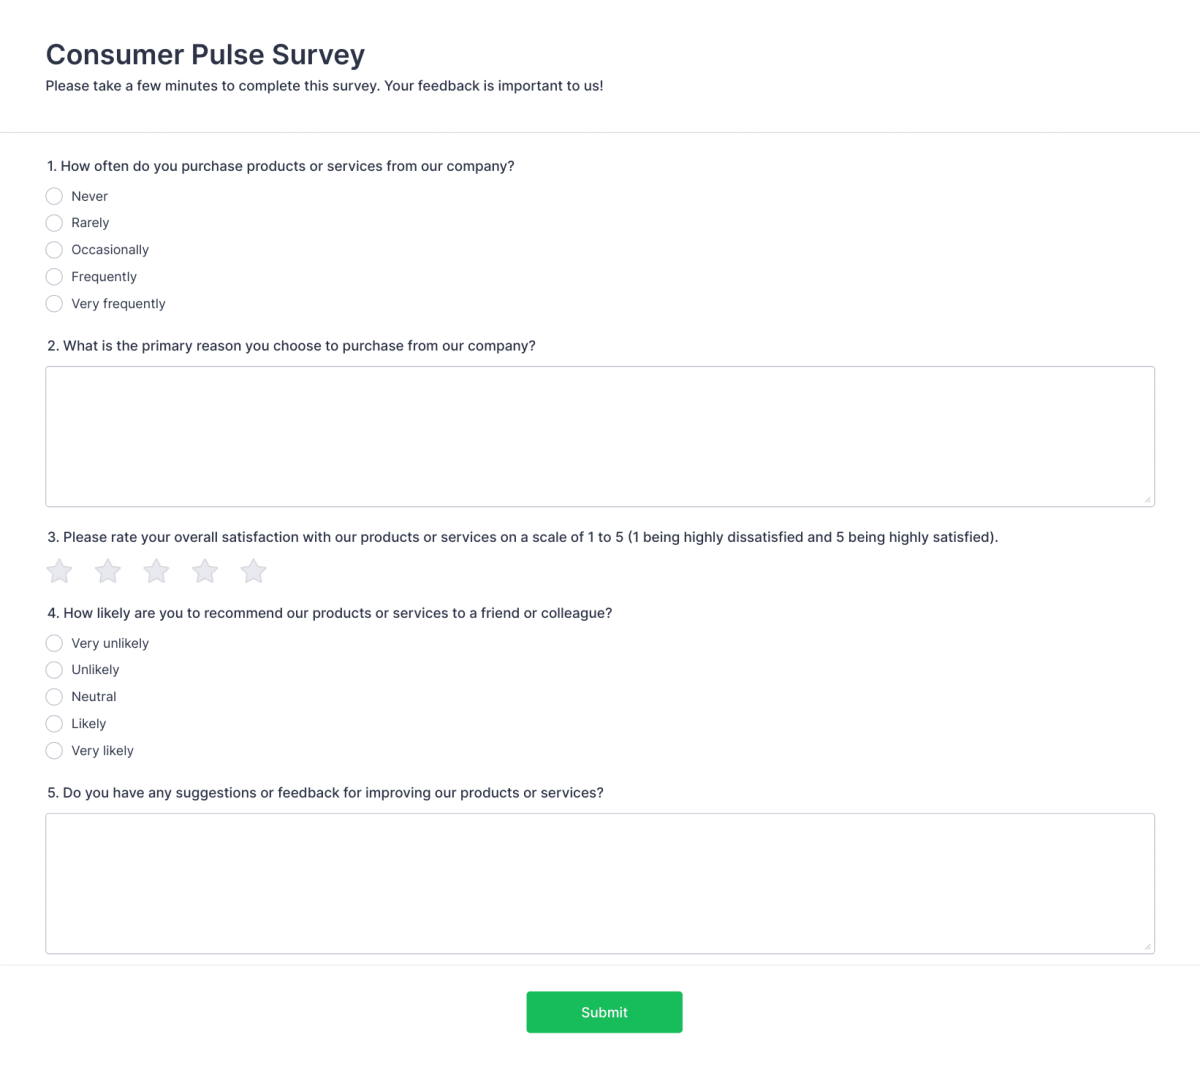
Task: Give a 3-star satisfaction rating
Action: click(156, 570)
